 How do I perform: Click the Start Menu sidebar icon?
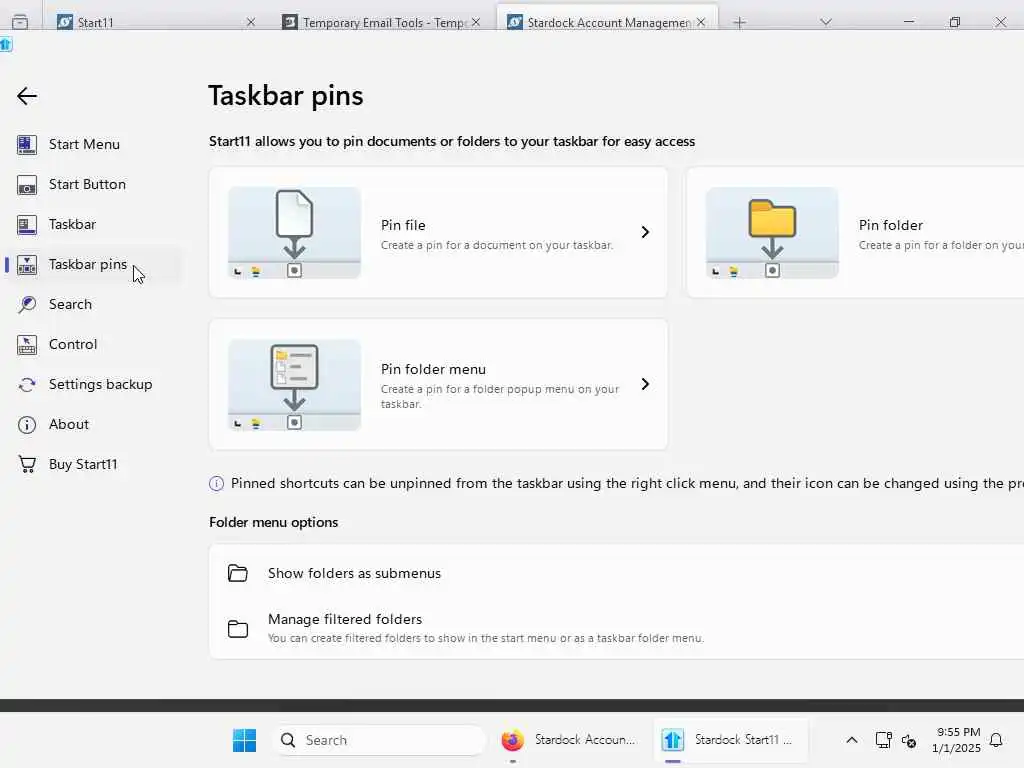pos(27,144)
